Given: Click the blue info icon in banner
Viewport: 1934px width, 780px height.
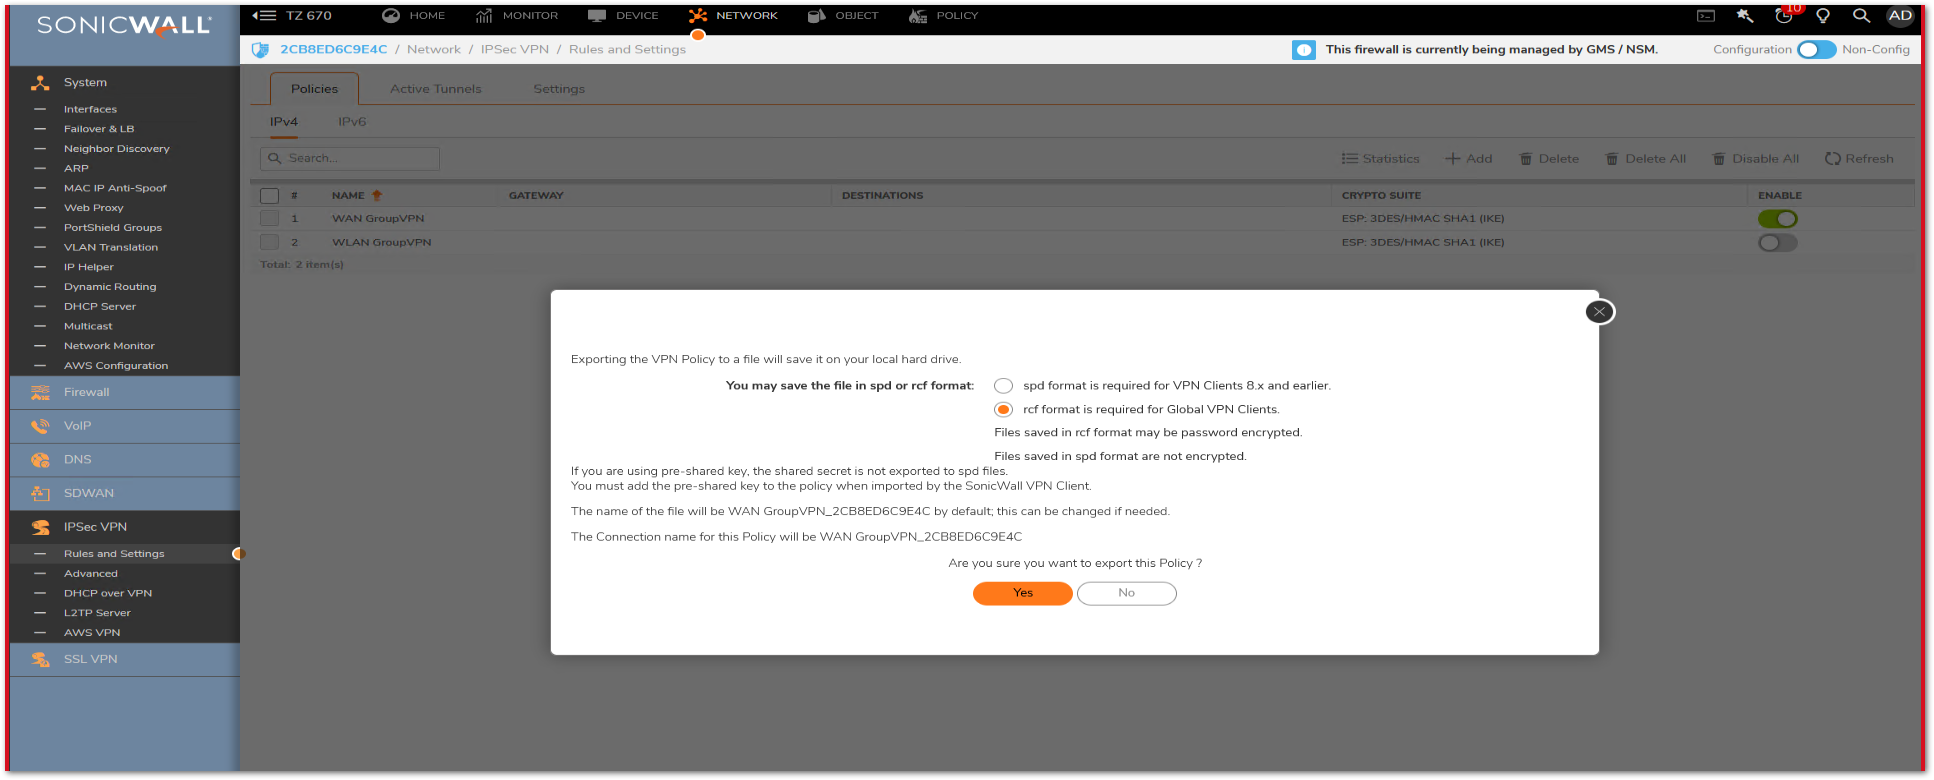Looking at the screenshot, I should (x=1304, y=50).
